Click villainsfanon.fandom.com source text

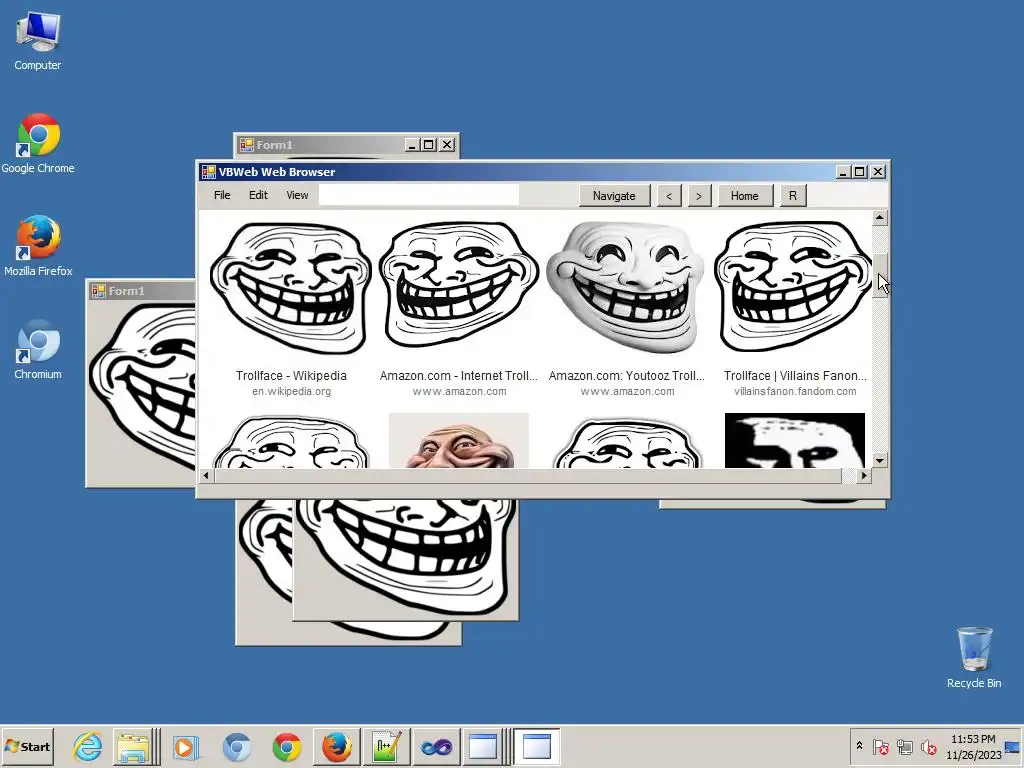[x=795, y=391]
